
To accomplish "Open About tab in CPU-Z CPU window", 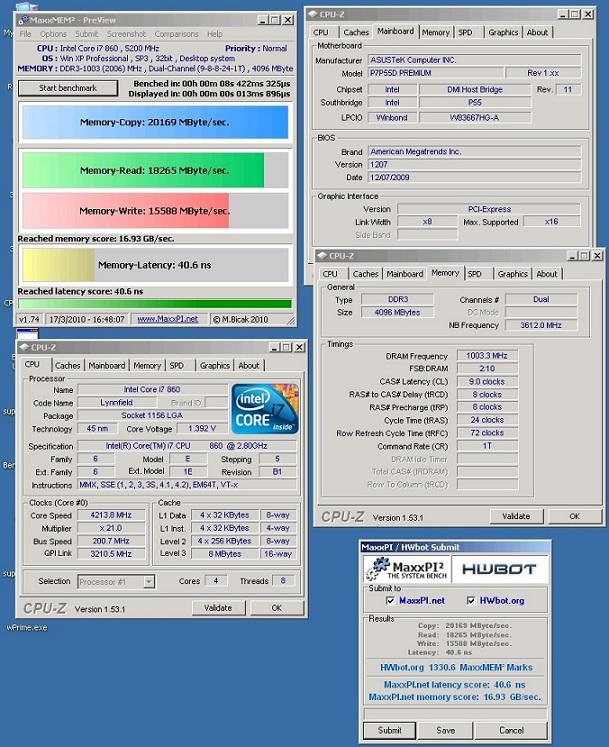I will (249, 365).
